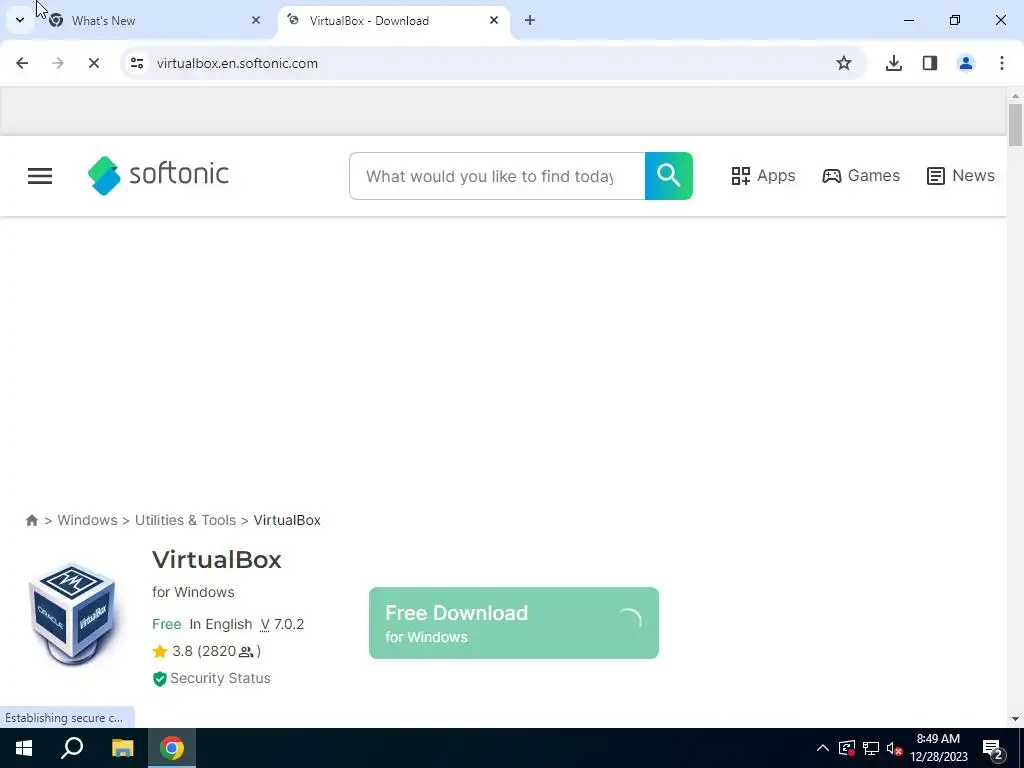Open Chrome downloads icon
Image resolution: width=1024 pixels, height=768 pixels.
coord(894,63)
